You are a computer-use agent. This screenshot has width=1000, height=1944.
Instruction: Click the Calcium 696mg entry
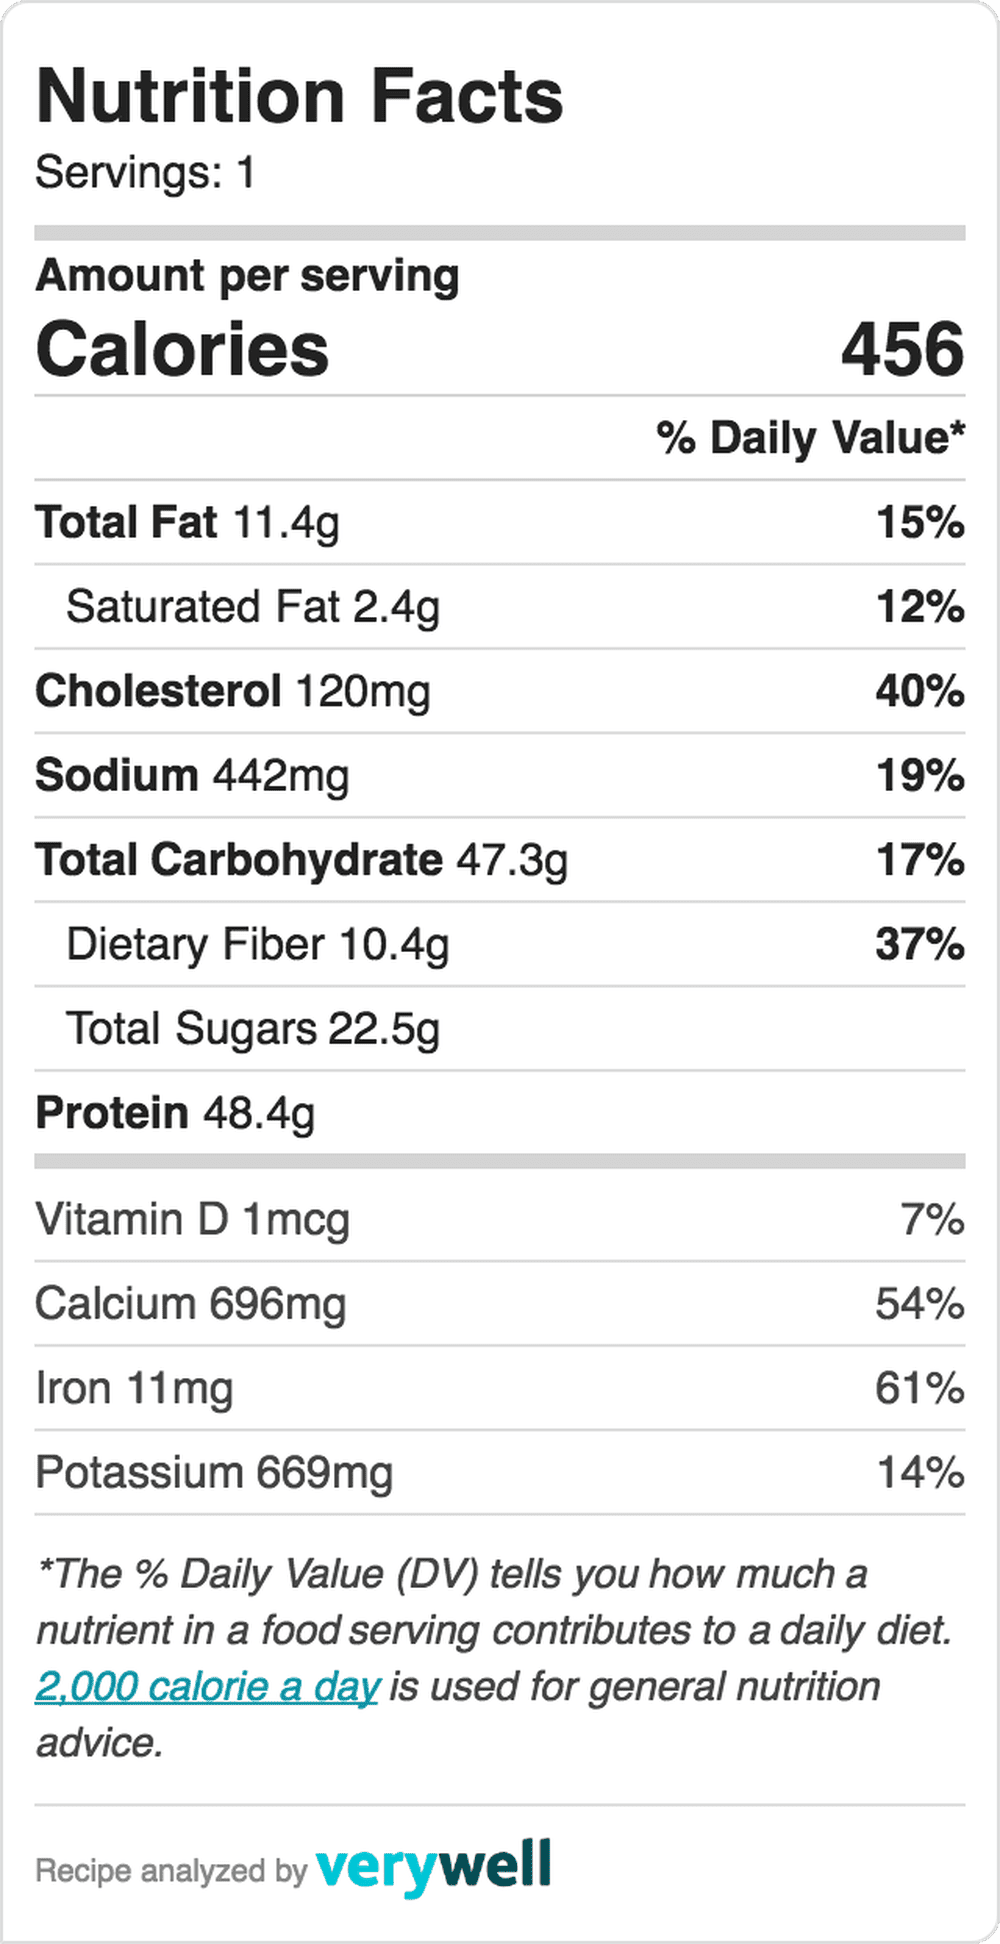pyautogui.click(x=500, y=1304)
